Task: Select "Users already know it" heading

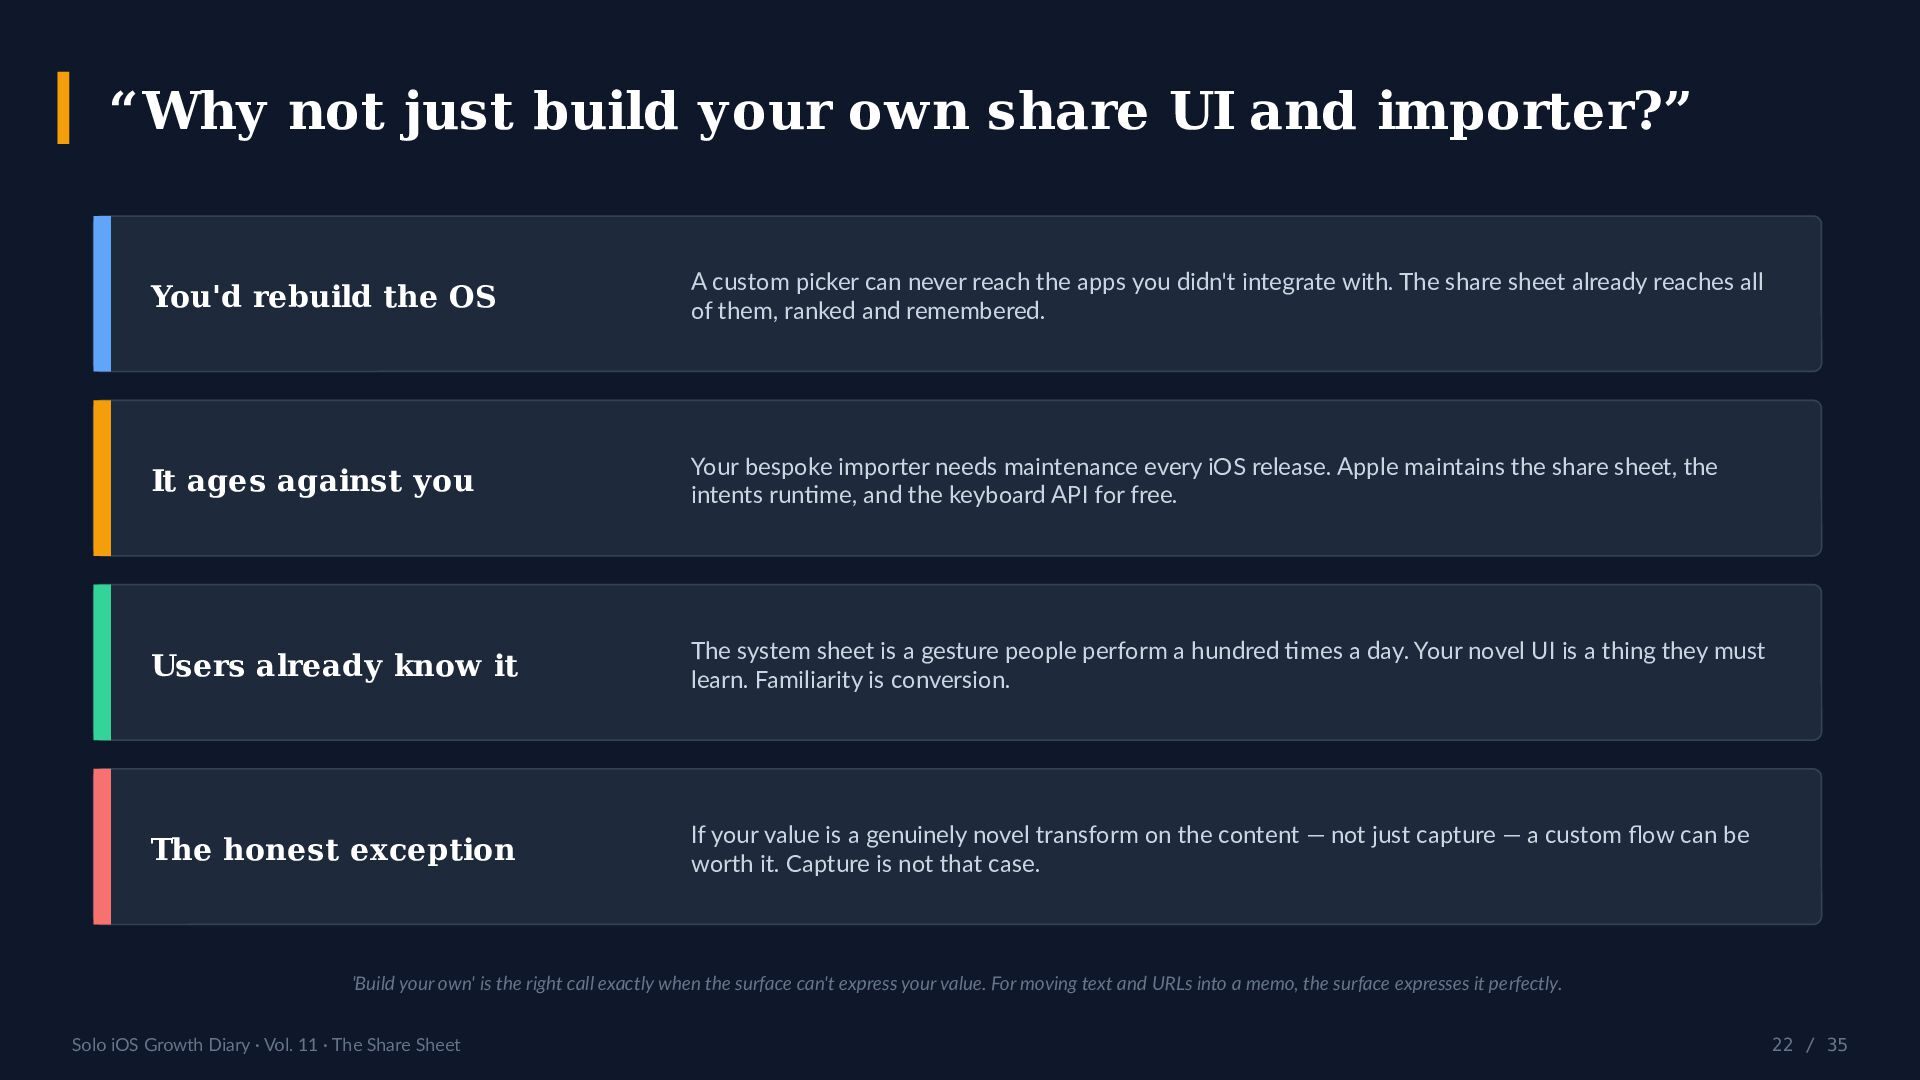Action: (334, 666)
